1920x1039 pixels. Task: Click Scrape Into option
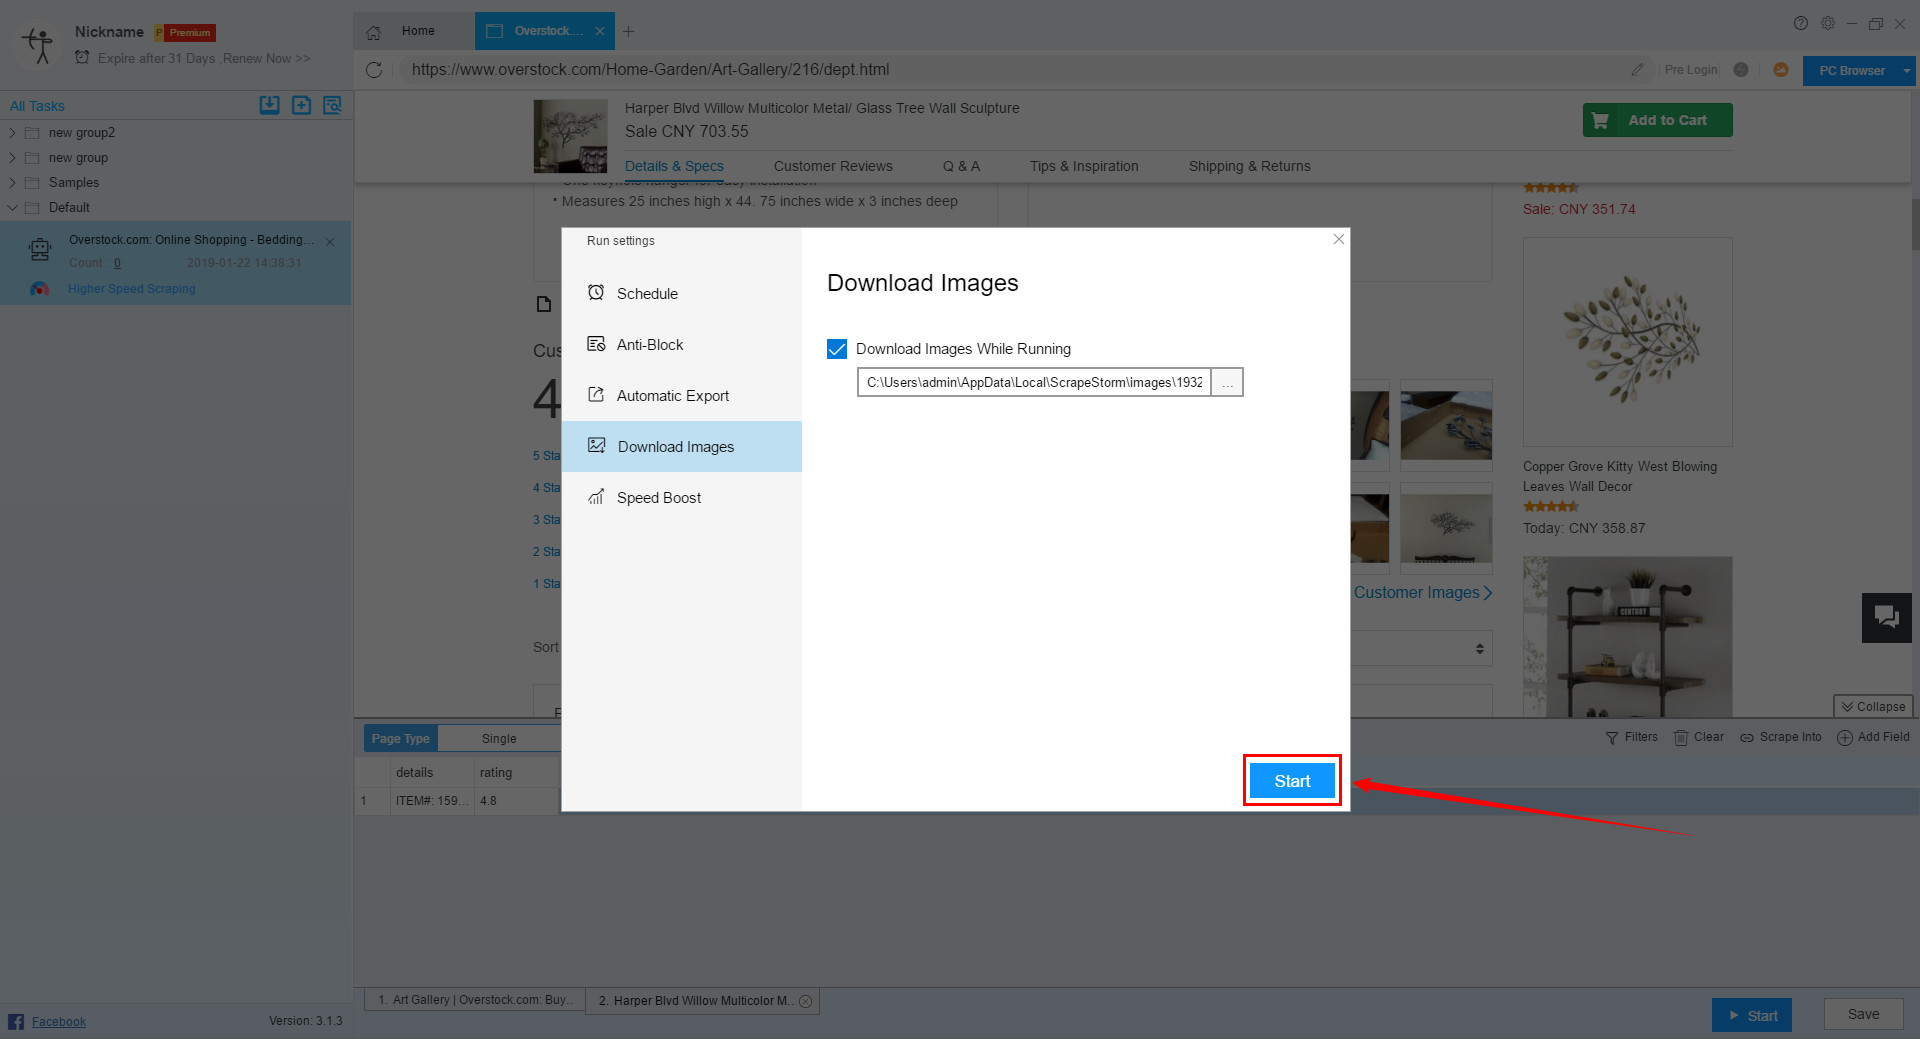[1780, 738]
